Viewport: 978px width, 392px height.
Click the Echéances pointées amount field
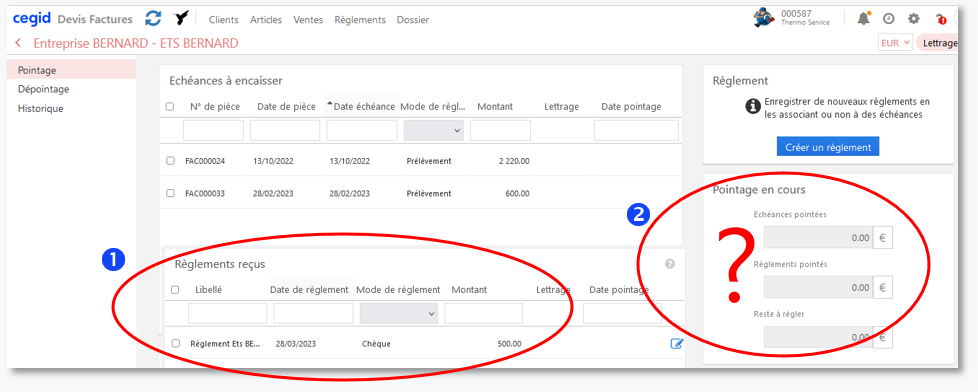(818, 237)
